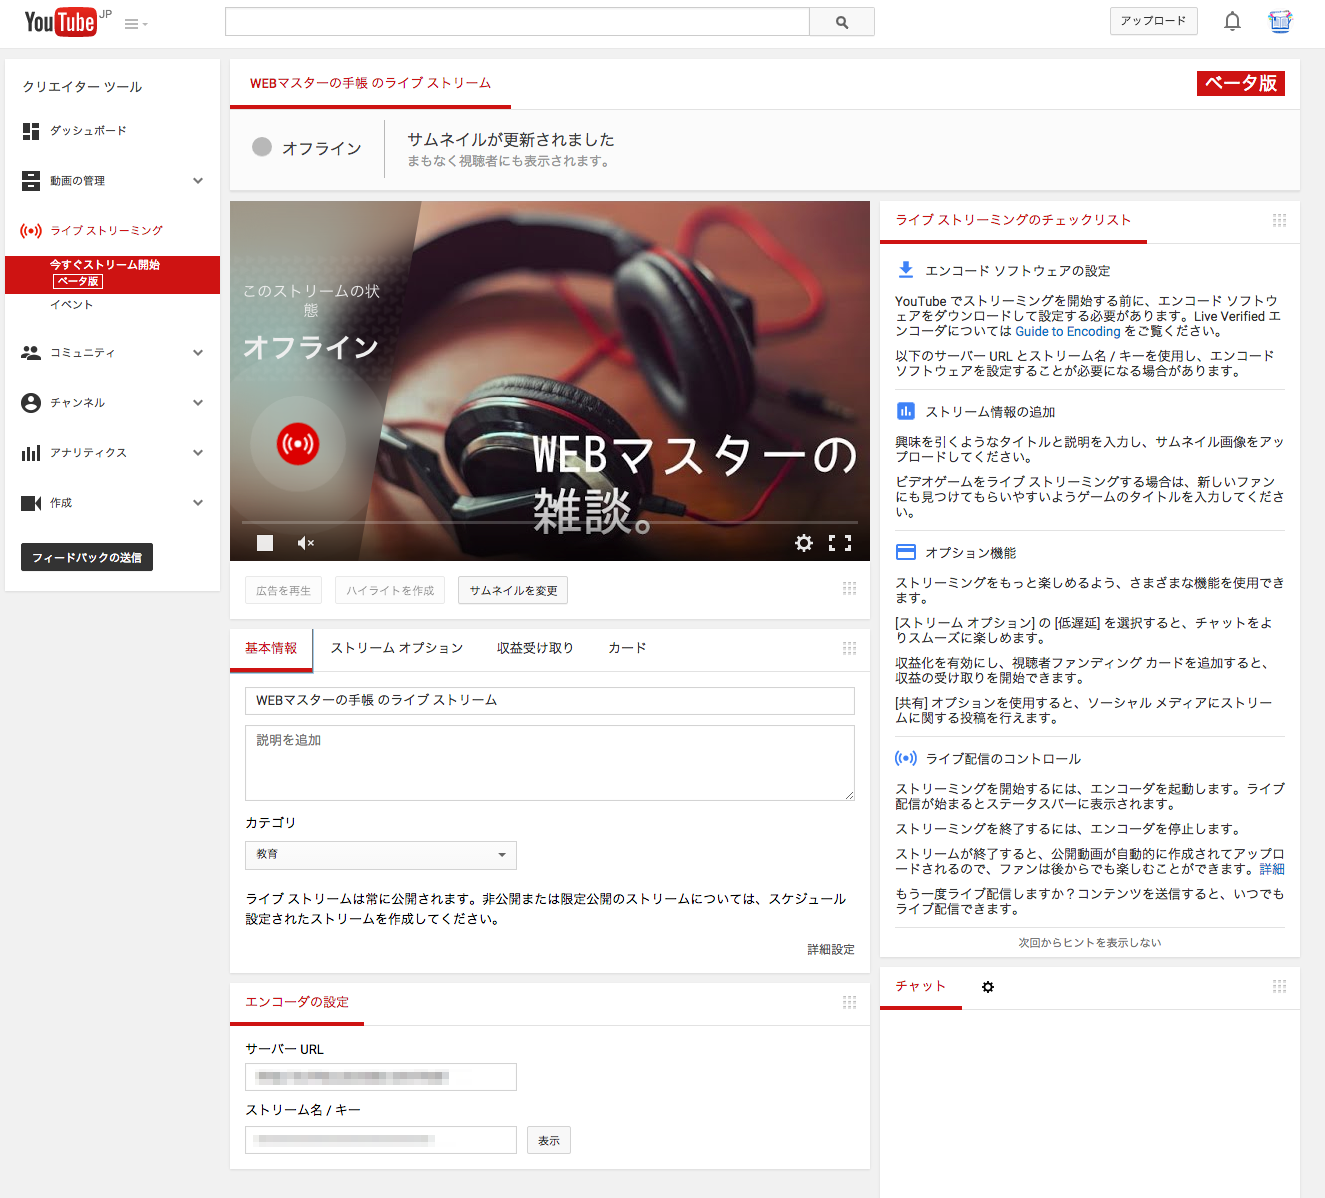Click the search magnifier button
This screenshot has width=1325, height=1198.
[842, 22]
